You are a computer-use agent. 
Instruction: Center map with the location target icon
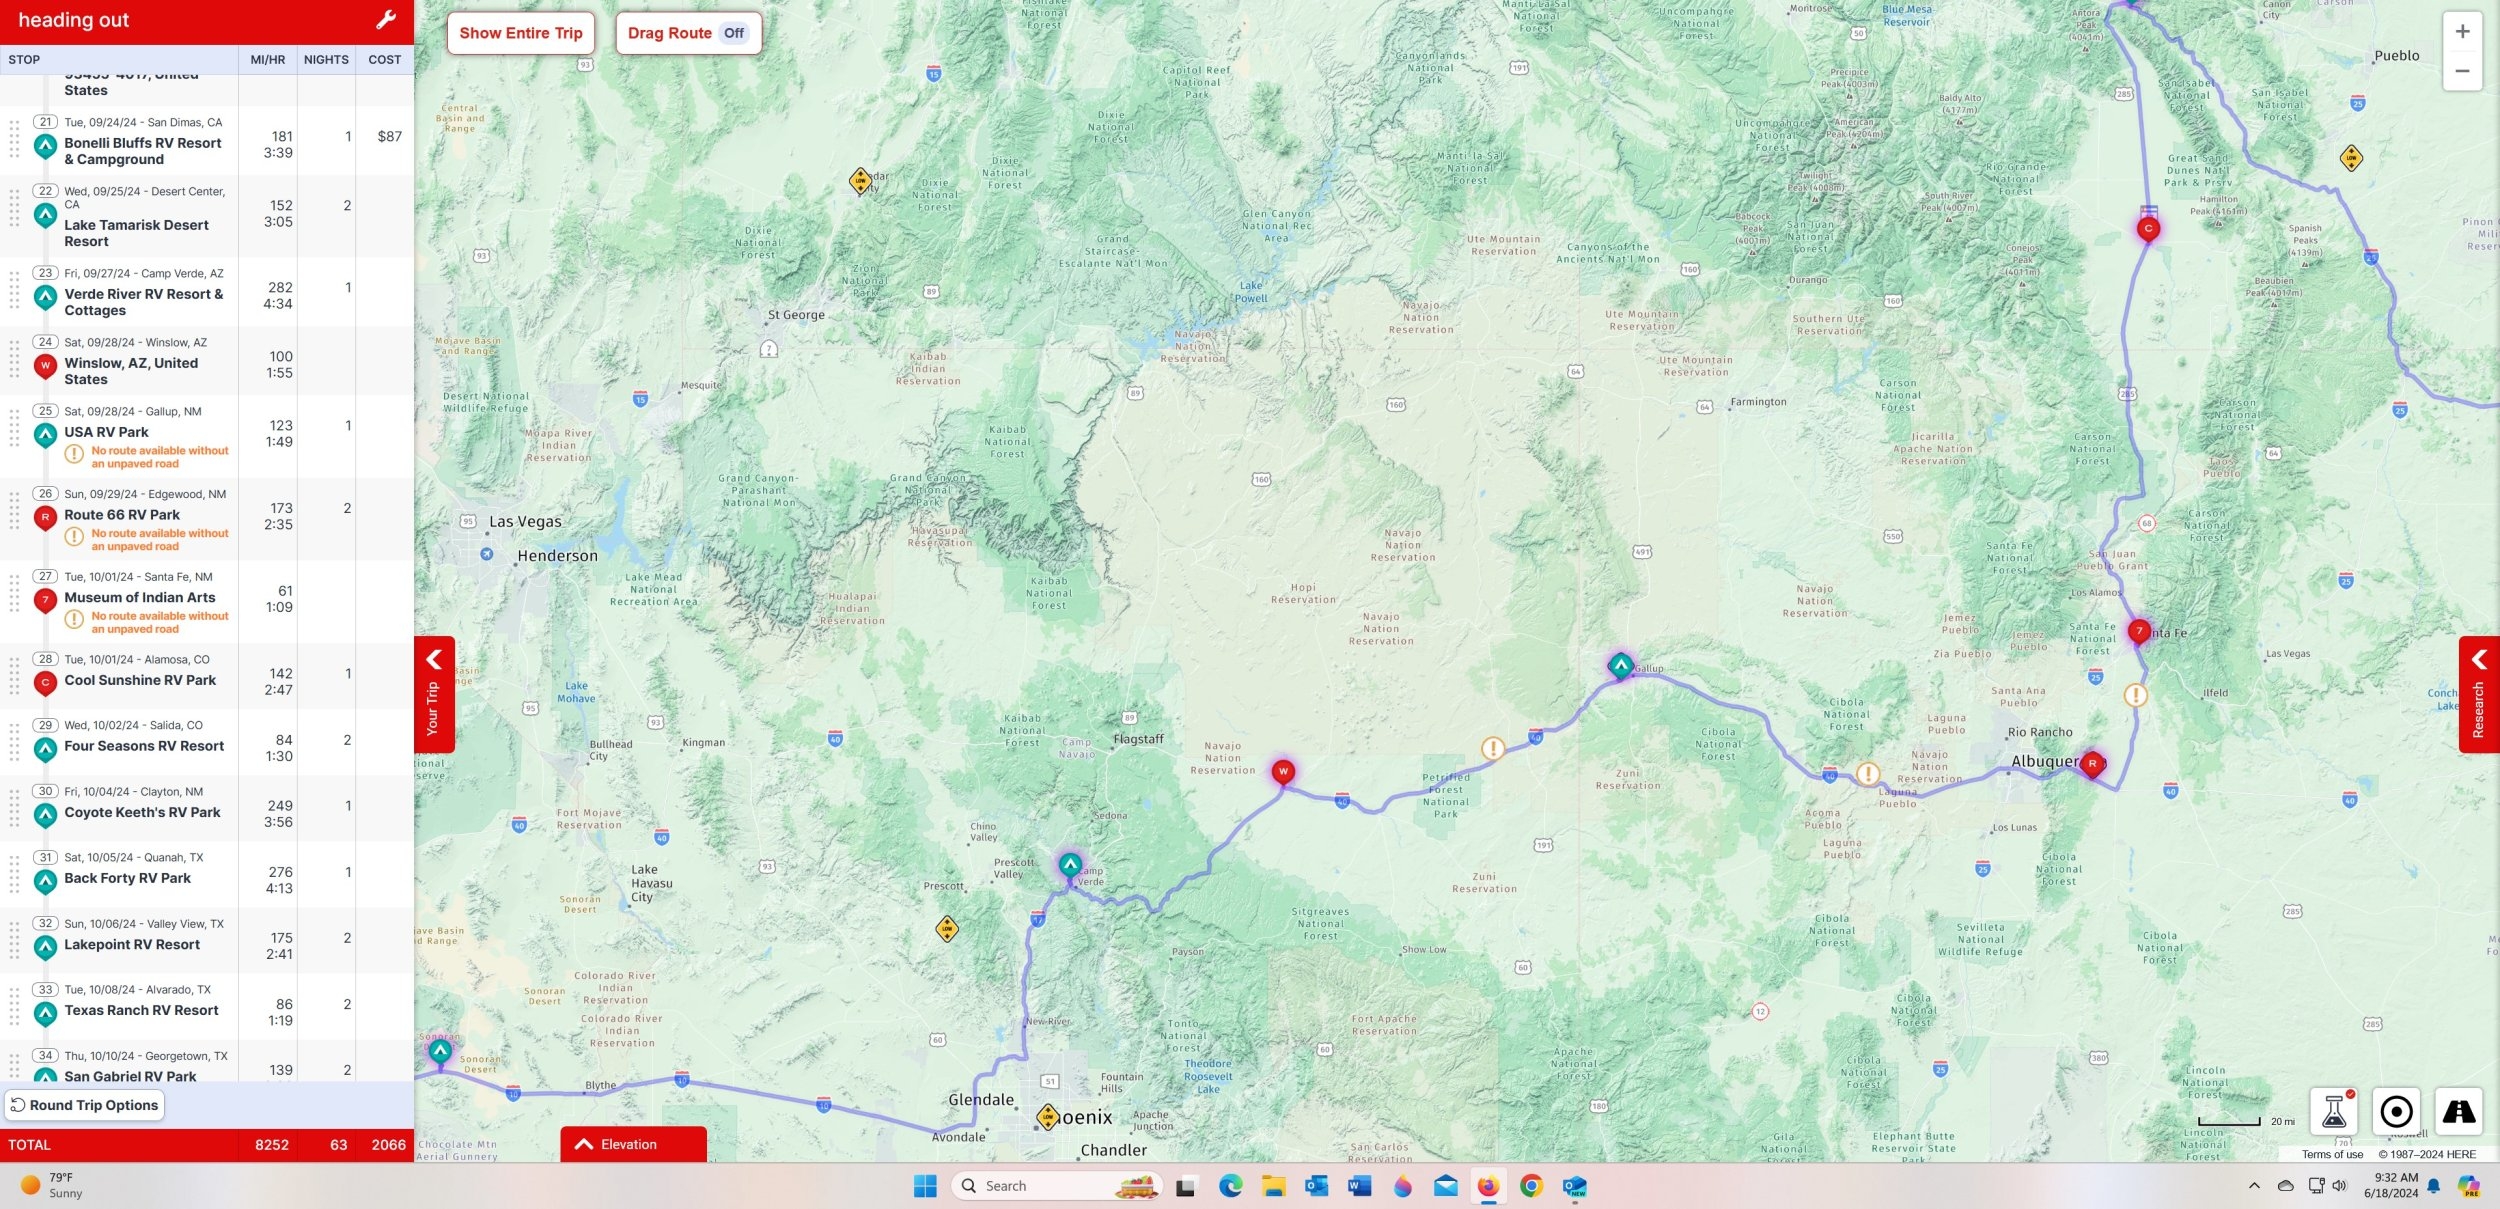tap(2396, 1111)
